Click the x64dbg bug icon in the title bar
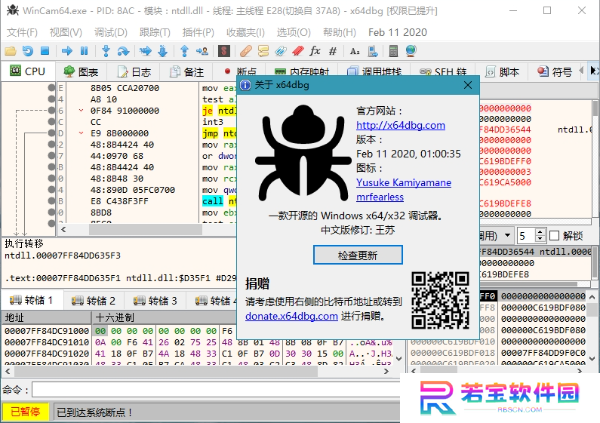Screen dimensions: 600x423 pyautogui.click(x=13, y=10)
